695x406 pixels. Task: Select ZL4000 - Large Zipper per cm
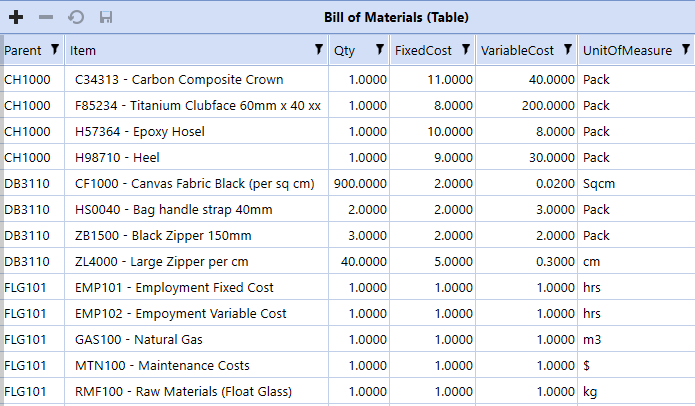(x=162, y=262)
